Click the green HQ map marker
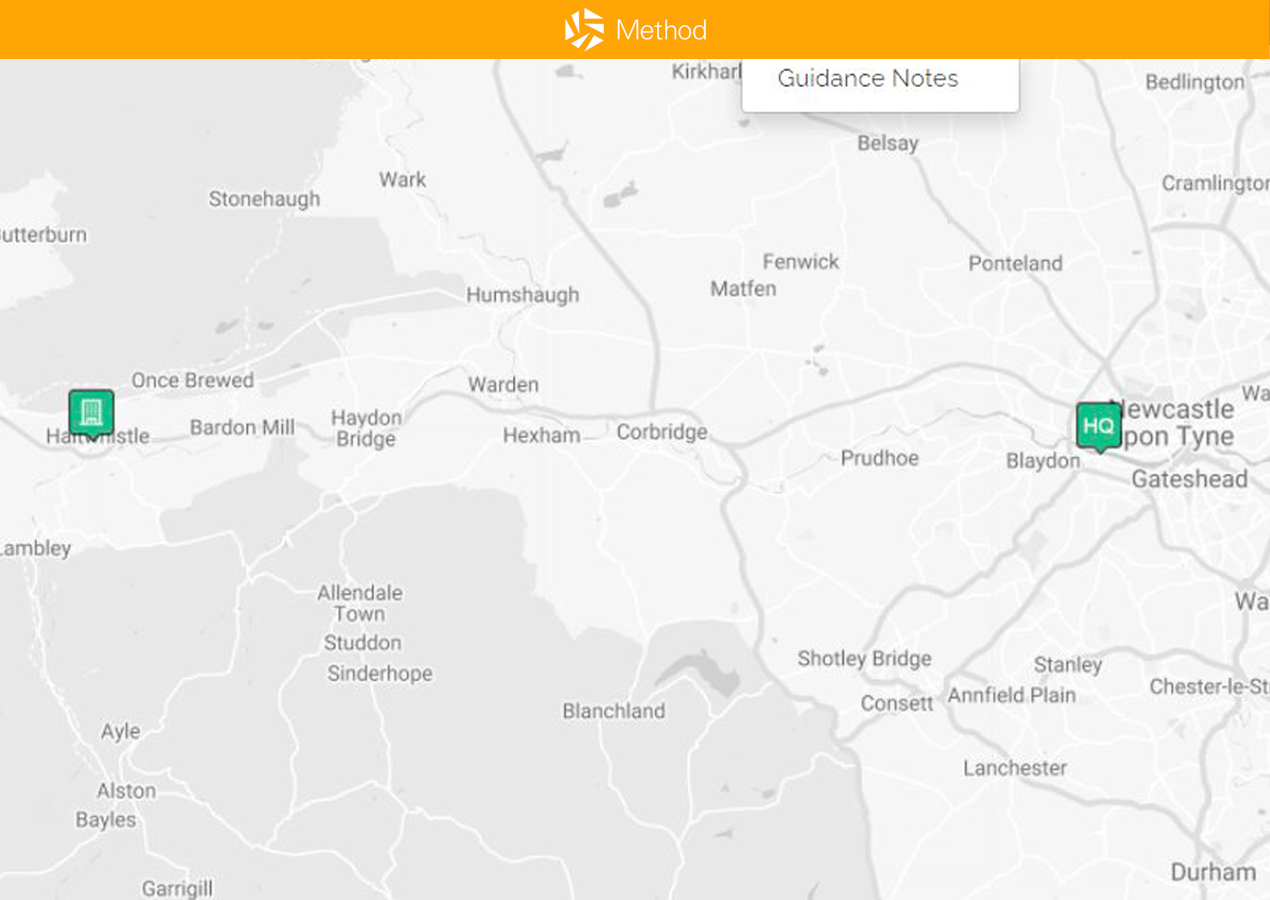The height and width of the screenshot is (900, 1270). 1098,426
